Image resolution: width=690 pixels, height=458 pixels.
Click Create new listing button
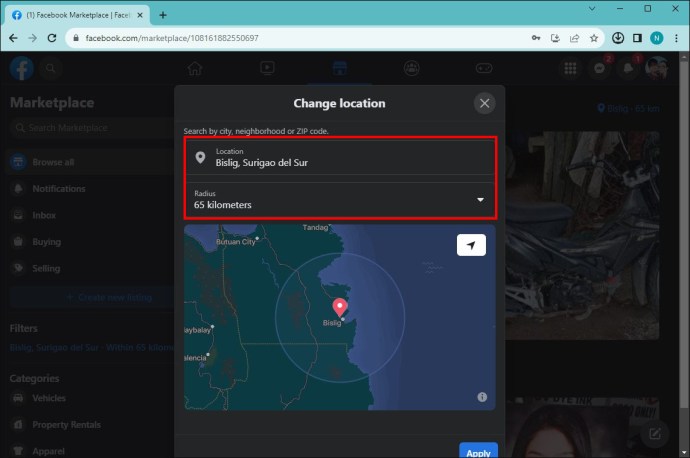point(92,297)
